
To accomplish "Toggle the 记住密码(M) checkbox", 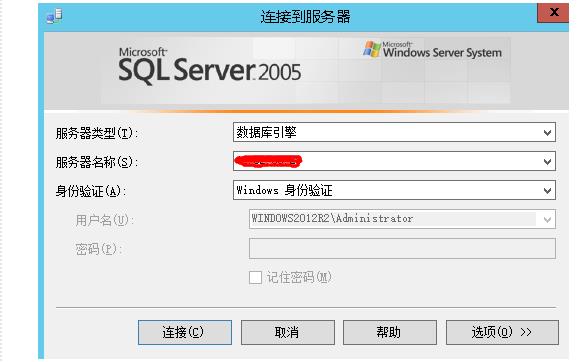I will click(255, 277).
